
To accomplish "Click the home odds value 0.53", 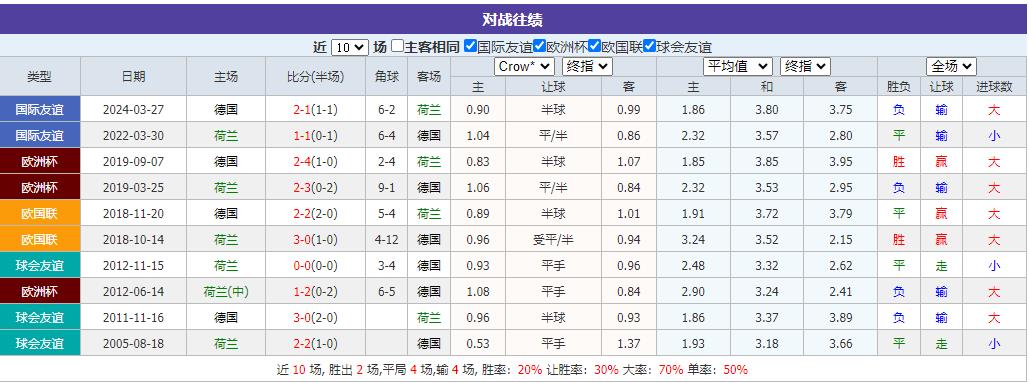I will coord(478,344).
